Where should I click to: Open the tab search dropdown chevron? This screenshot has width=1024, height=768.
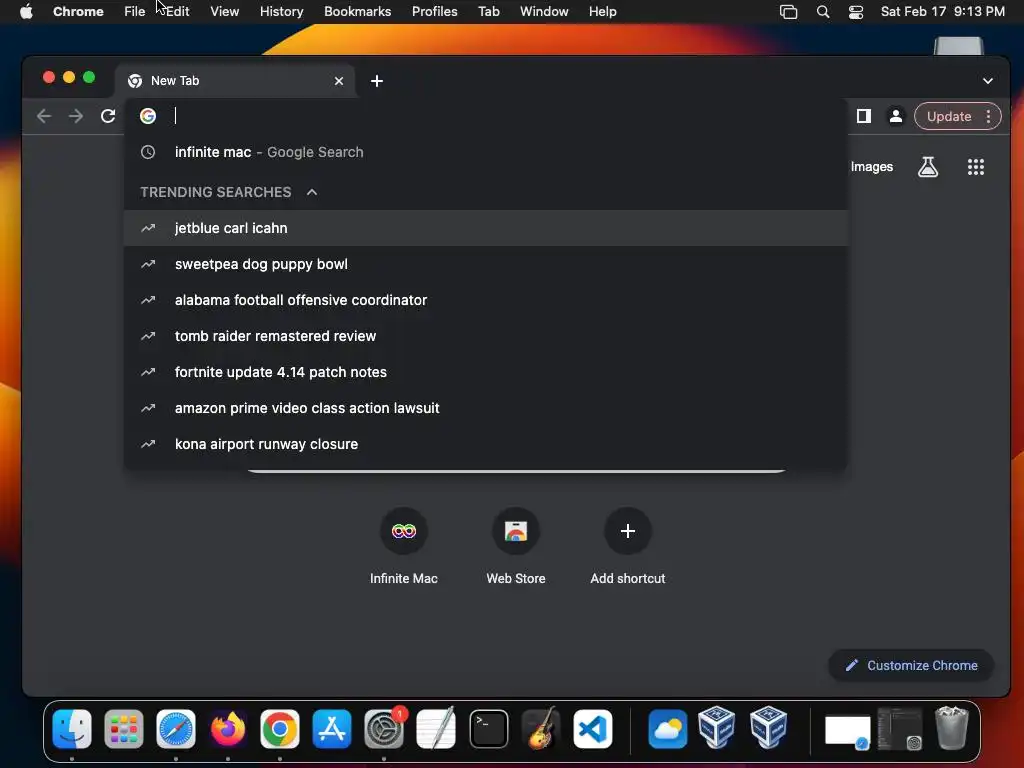tap(987, 81)
